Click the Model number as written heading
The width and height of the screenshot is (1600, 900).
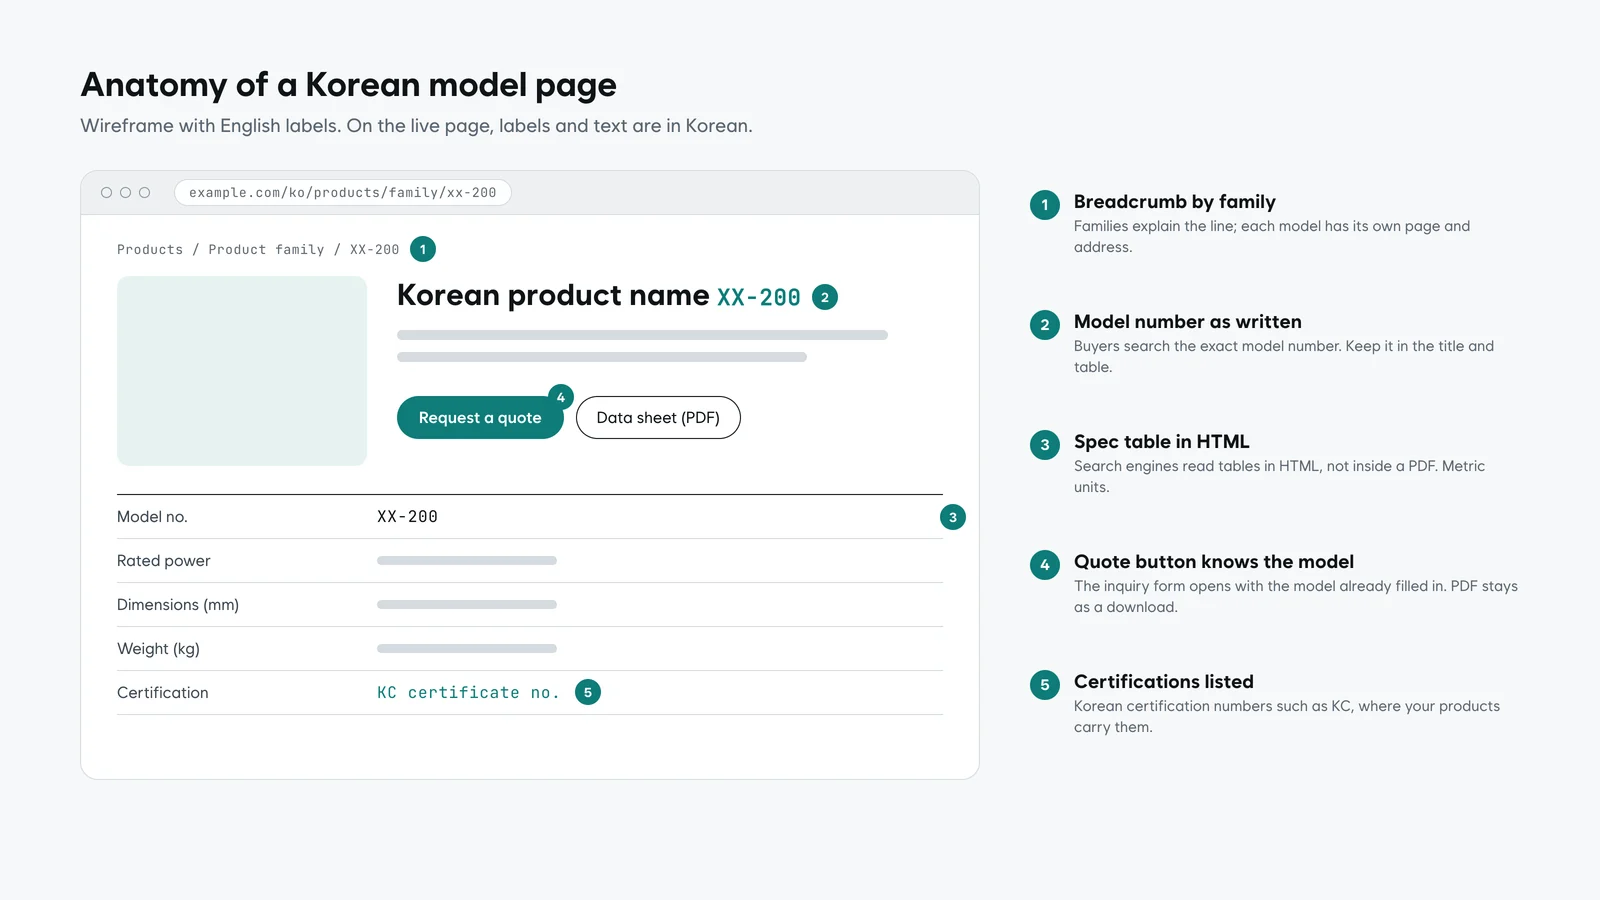pos(1188,322)
